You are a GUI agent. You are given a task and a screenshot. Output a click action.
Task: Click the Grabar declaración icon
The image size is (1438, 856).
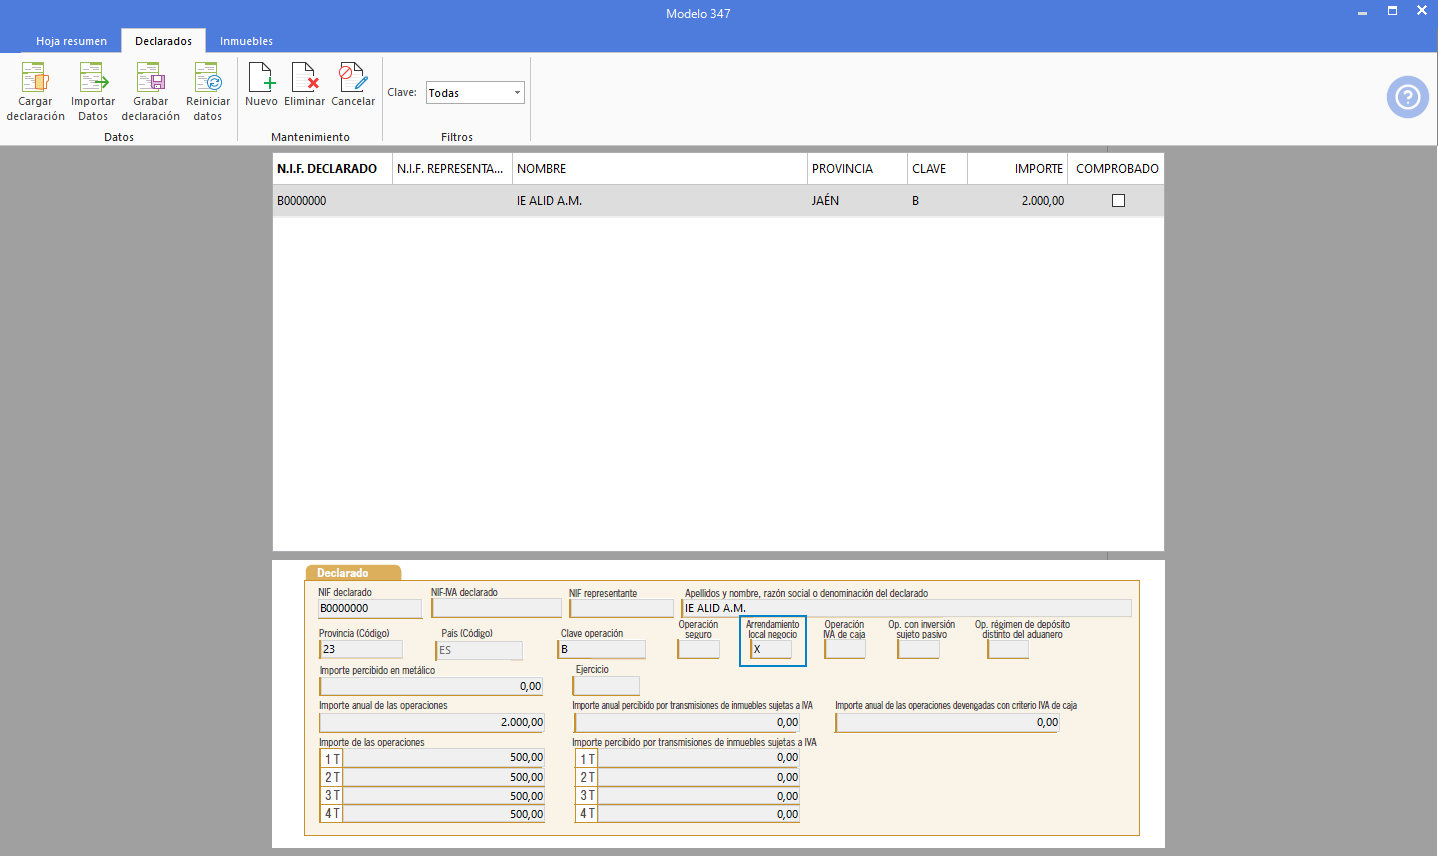click(150, 77)
